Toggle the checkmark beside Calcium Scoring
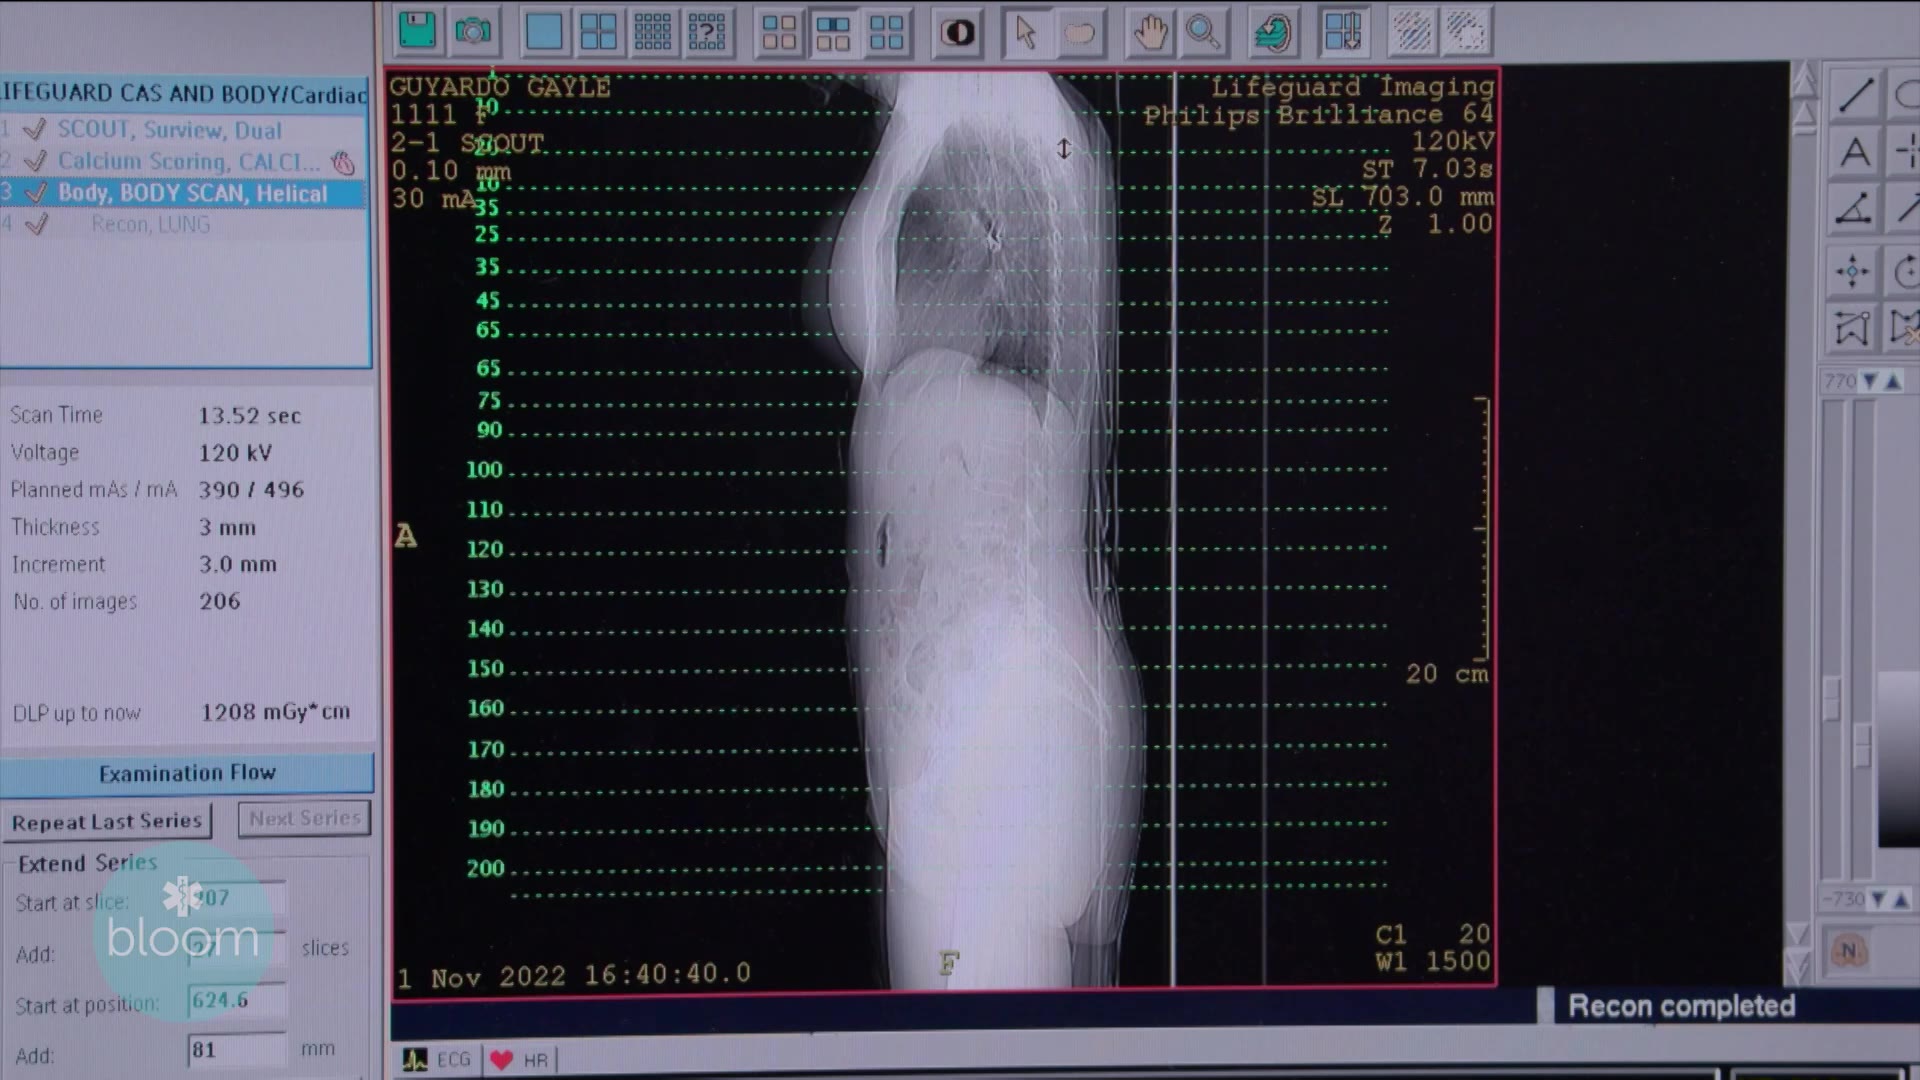 [x=36, y=161]
